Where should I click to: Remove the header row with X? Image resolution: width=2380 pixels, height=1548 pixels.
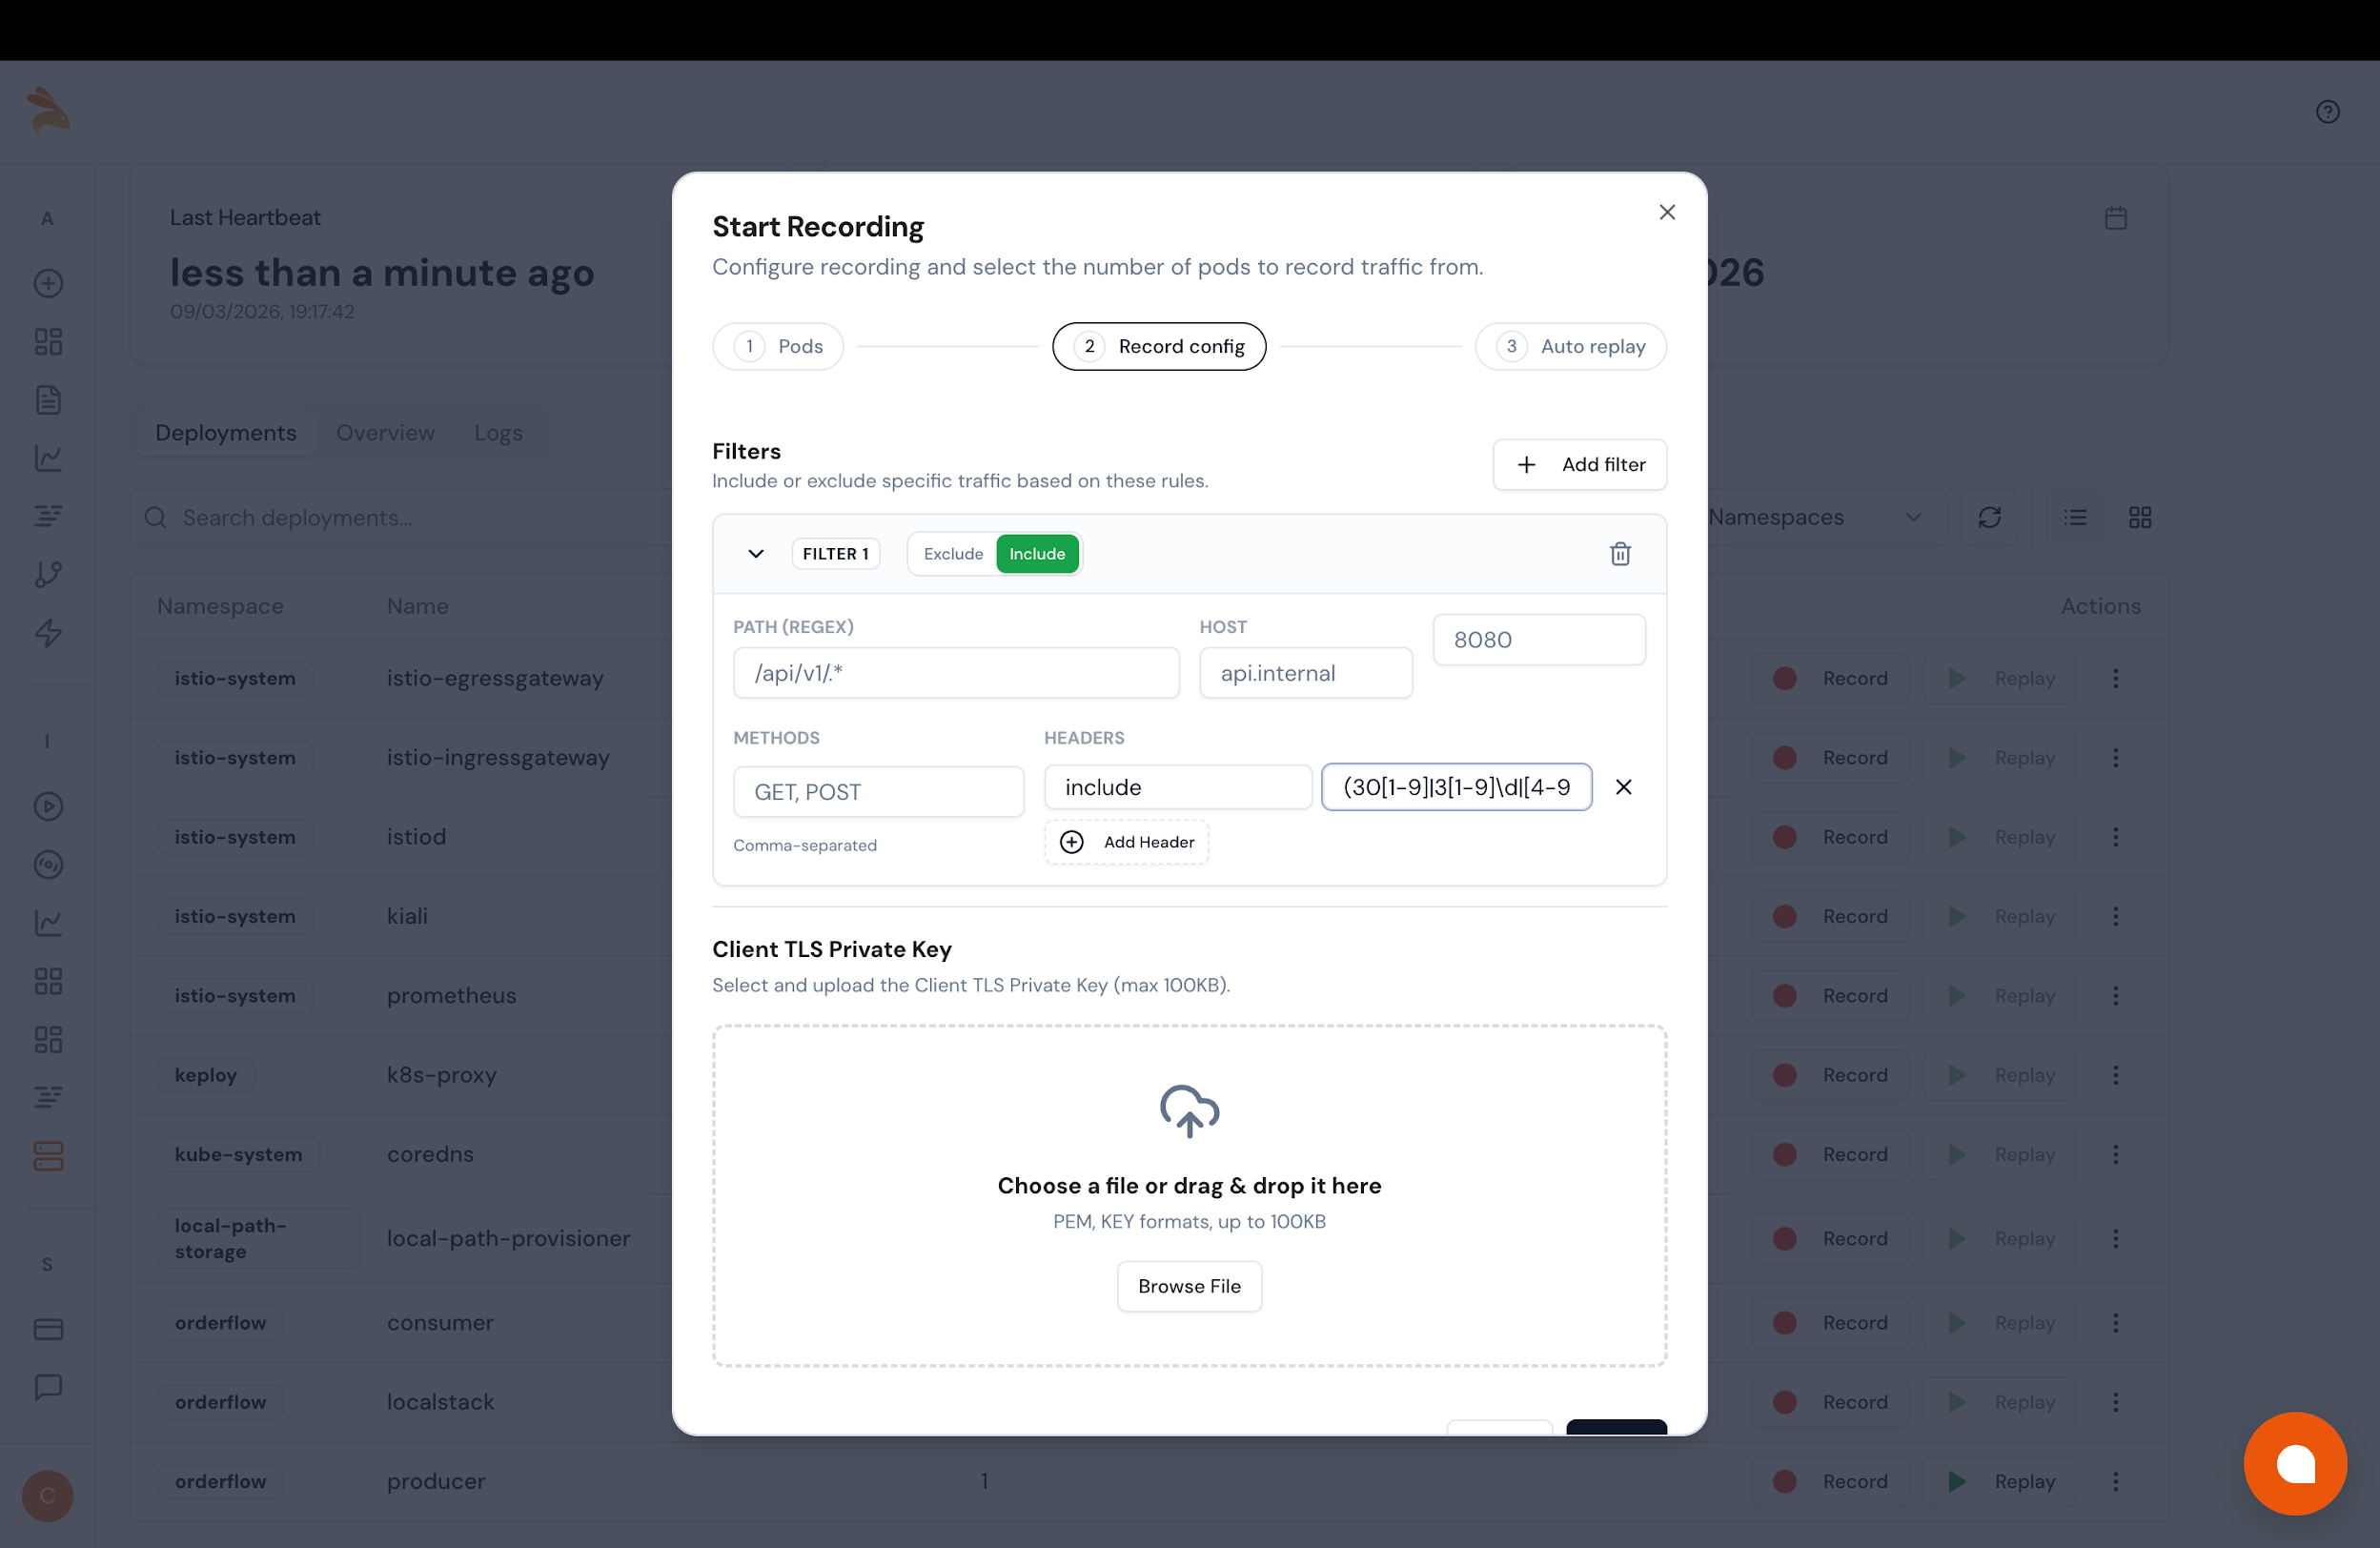pyautogui.click(x=1623, y=787)
